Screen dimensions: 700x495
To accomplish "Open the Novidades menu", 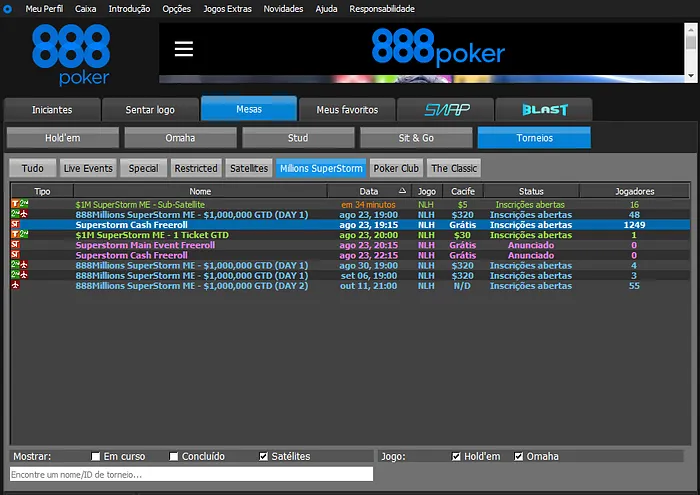I will 283,8.
